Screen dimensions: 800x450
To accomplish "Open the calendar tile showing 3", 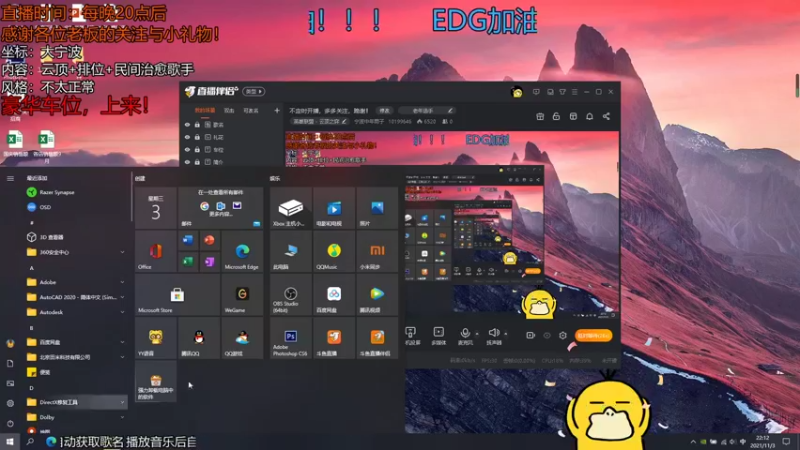I will (156, 208).
